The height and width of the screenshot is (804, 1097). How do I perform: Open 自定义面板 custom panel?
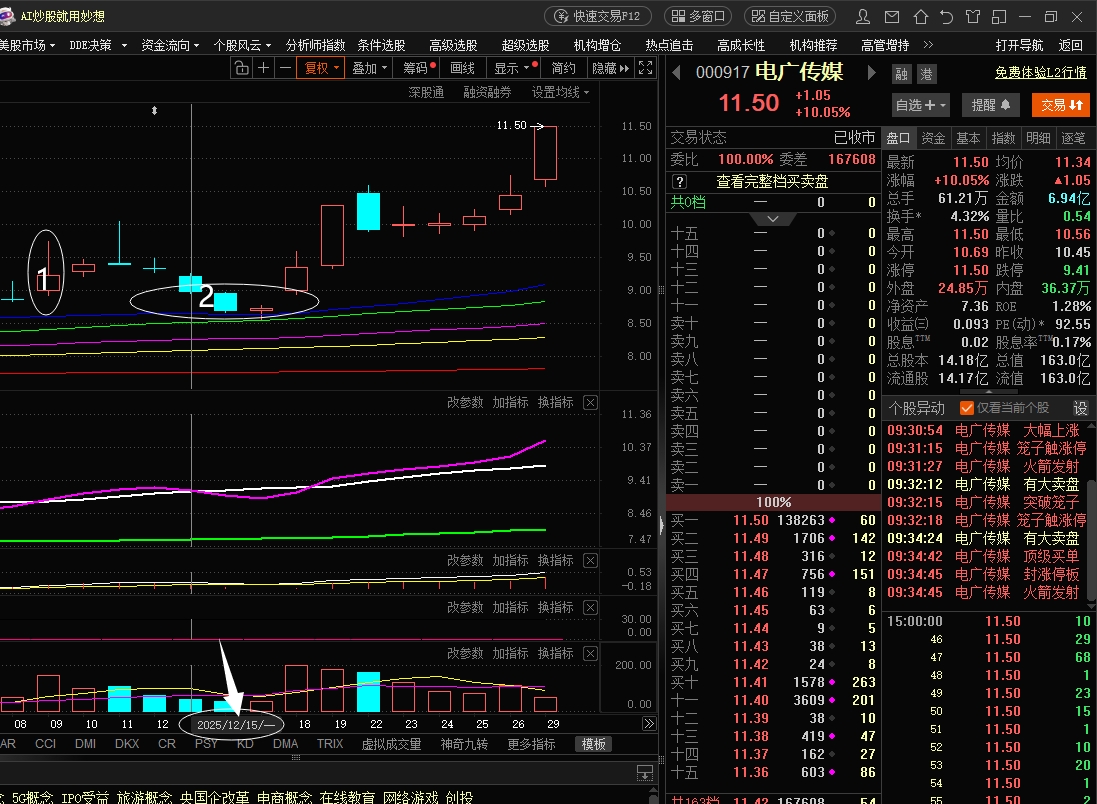[x=791, y=16]
